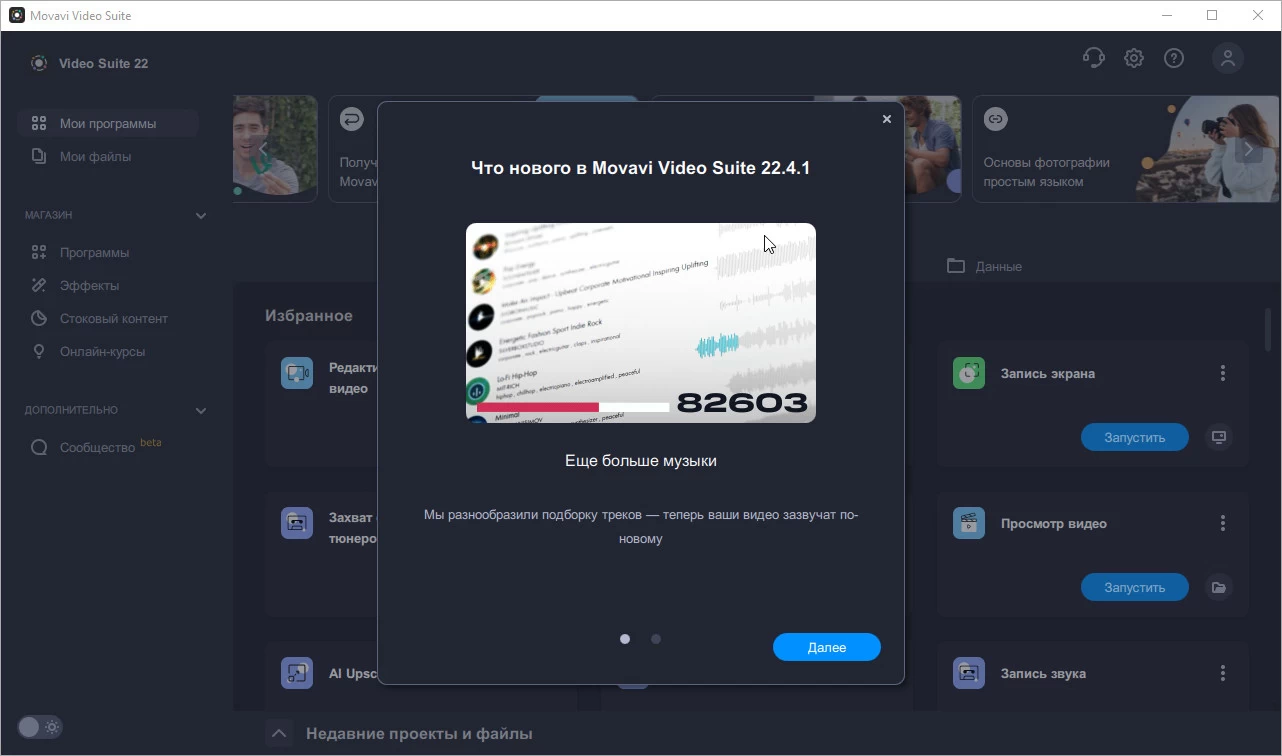This screenshot has width=1282, height=756.
Task: Close the What's New dialog
Action: (x=886, y=119)
